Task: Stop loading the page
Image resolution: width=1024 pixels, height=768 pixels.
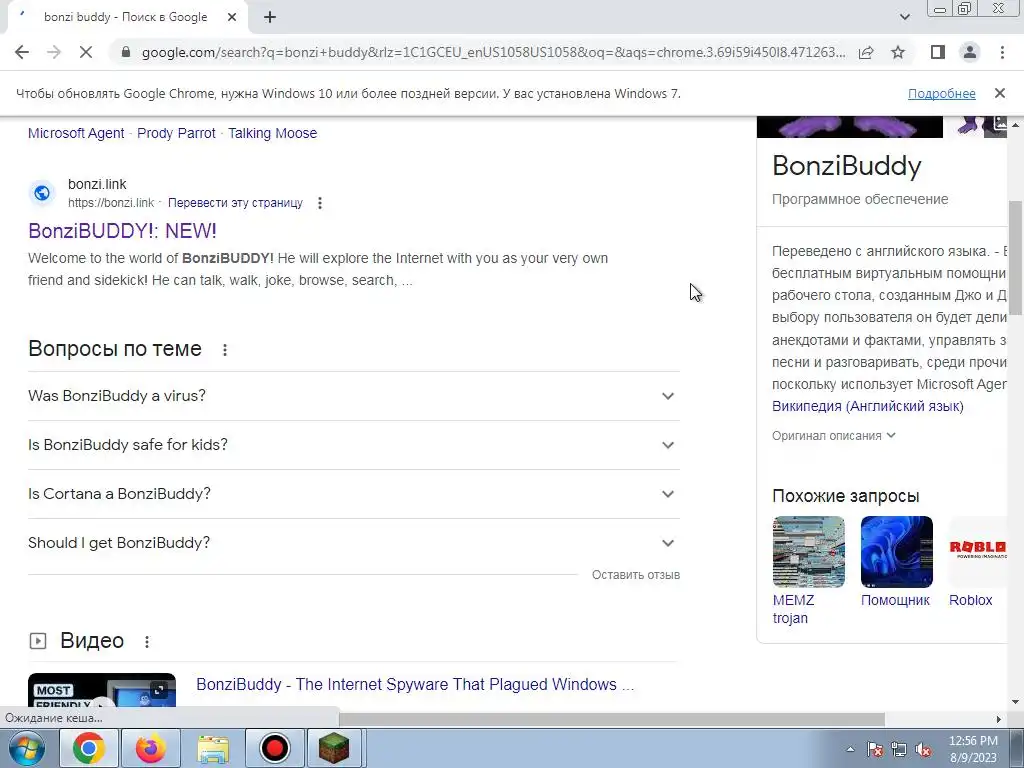Action: 86,52
